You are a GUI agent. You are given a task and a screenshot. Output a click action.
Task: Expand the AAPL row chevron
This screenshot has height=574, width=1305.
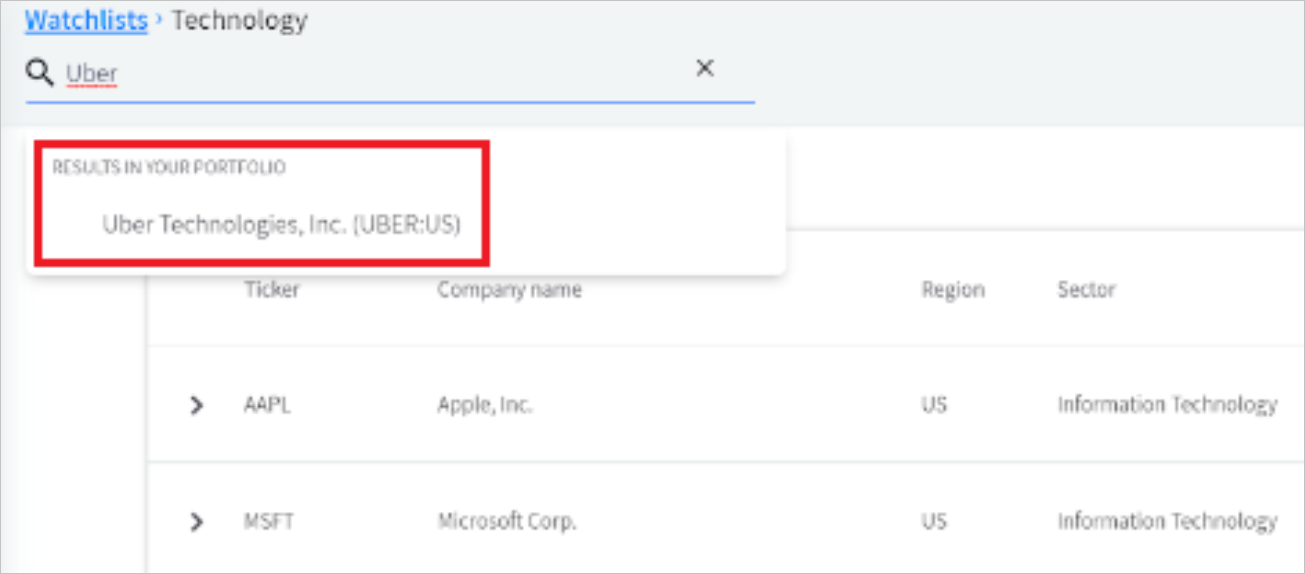197,405
